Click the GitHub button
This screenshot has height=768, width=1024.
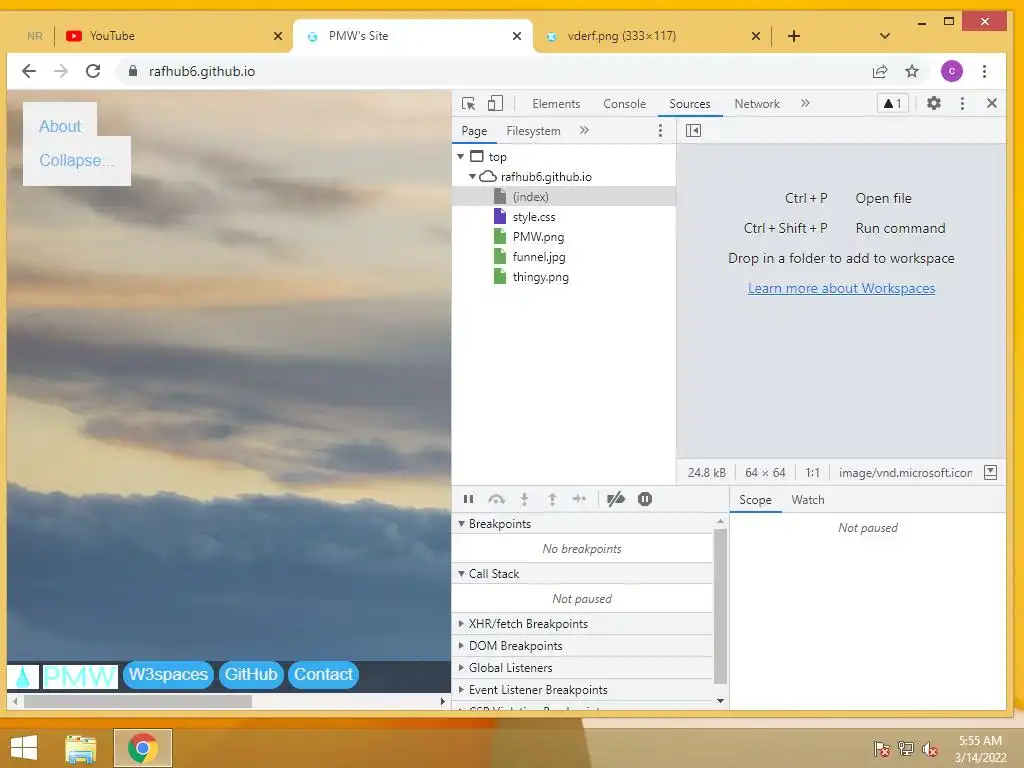coord(251,675)
